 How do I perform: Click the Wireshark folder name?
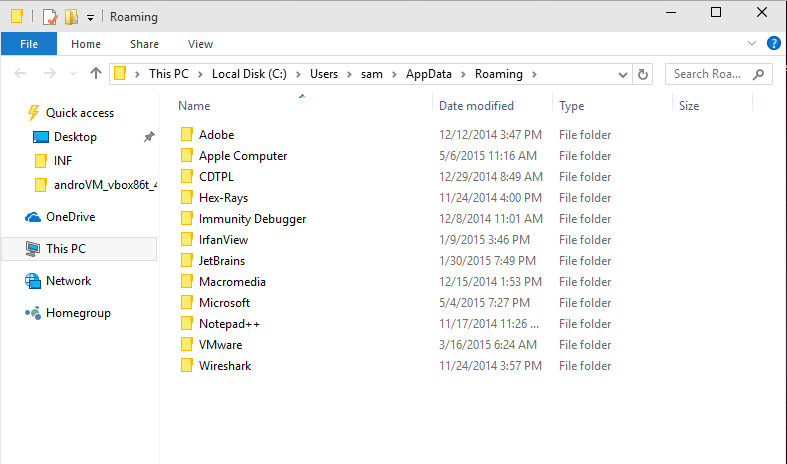pyautogui.click(x=225, y=366)
